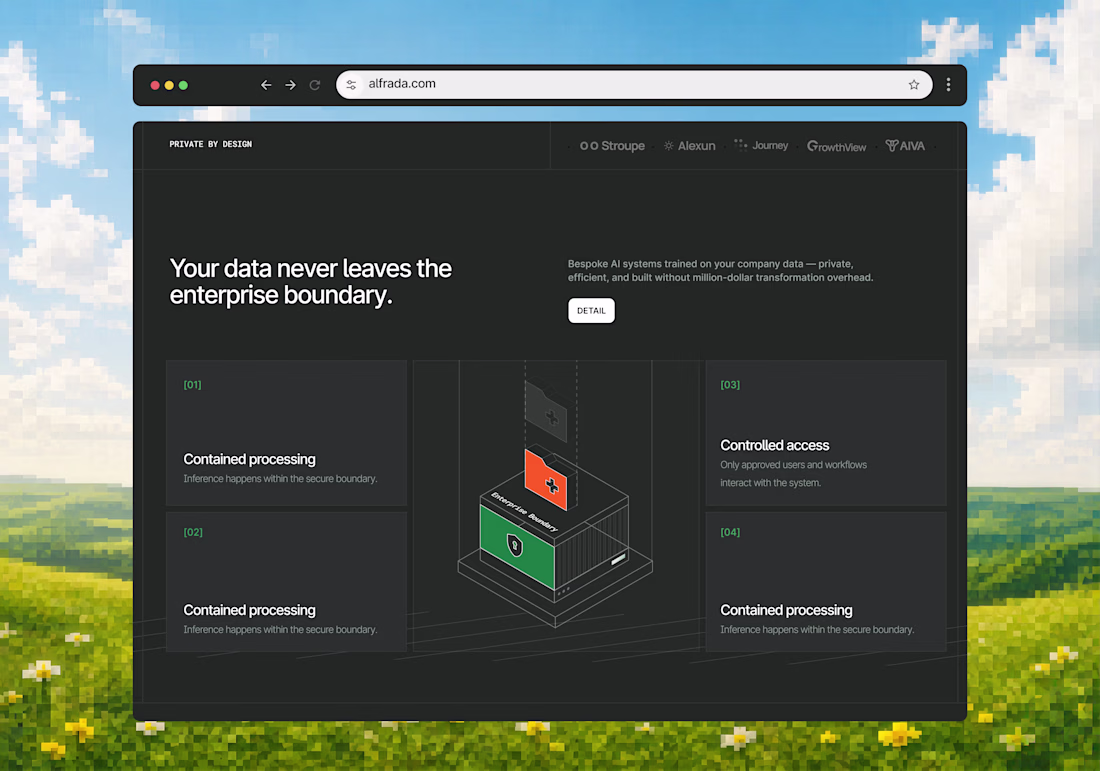Viewport: 1100px width, 771px height.
Task: Click the headline about enterprise boundary
Action: point(311,281)
